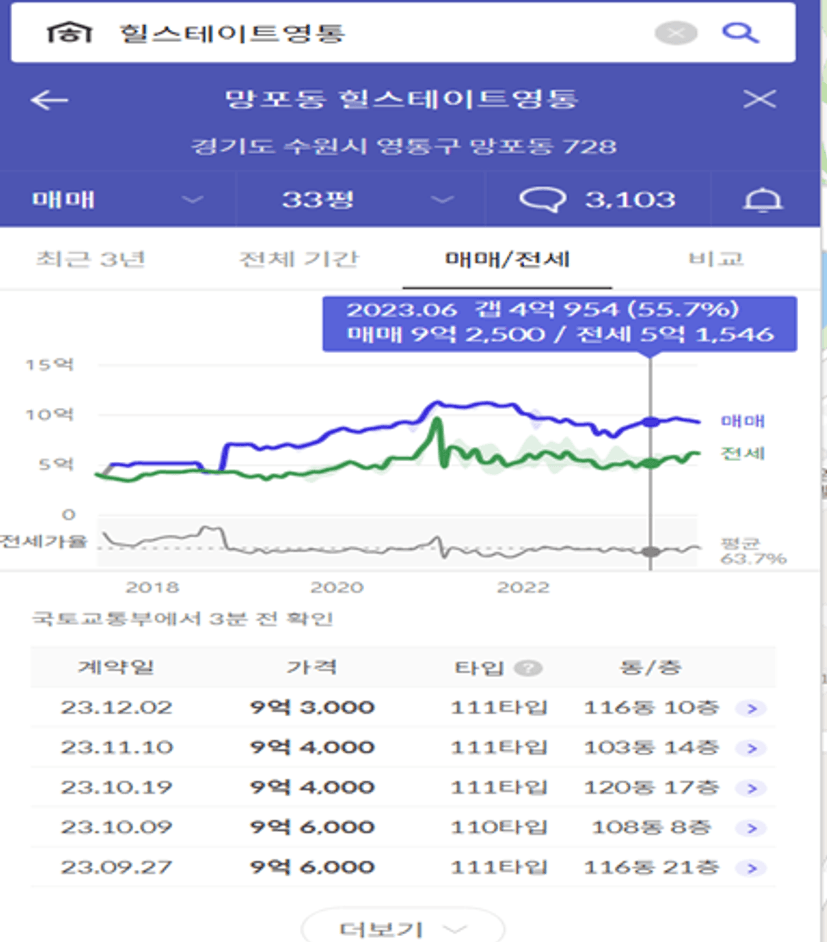Open details arrow for 23.10.19 transaction

coord(751,788)
